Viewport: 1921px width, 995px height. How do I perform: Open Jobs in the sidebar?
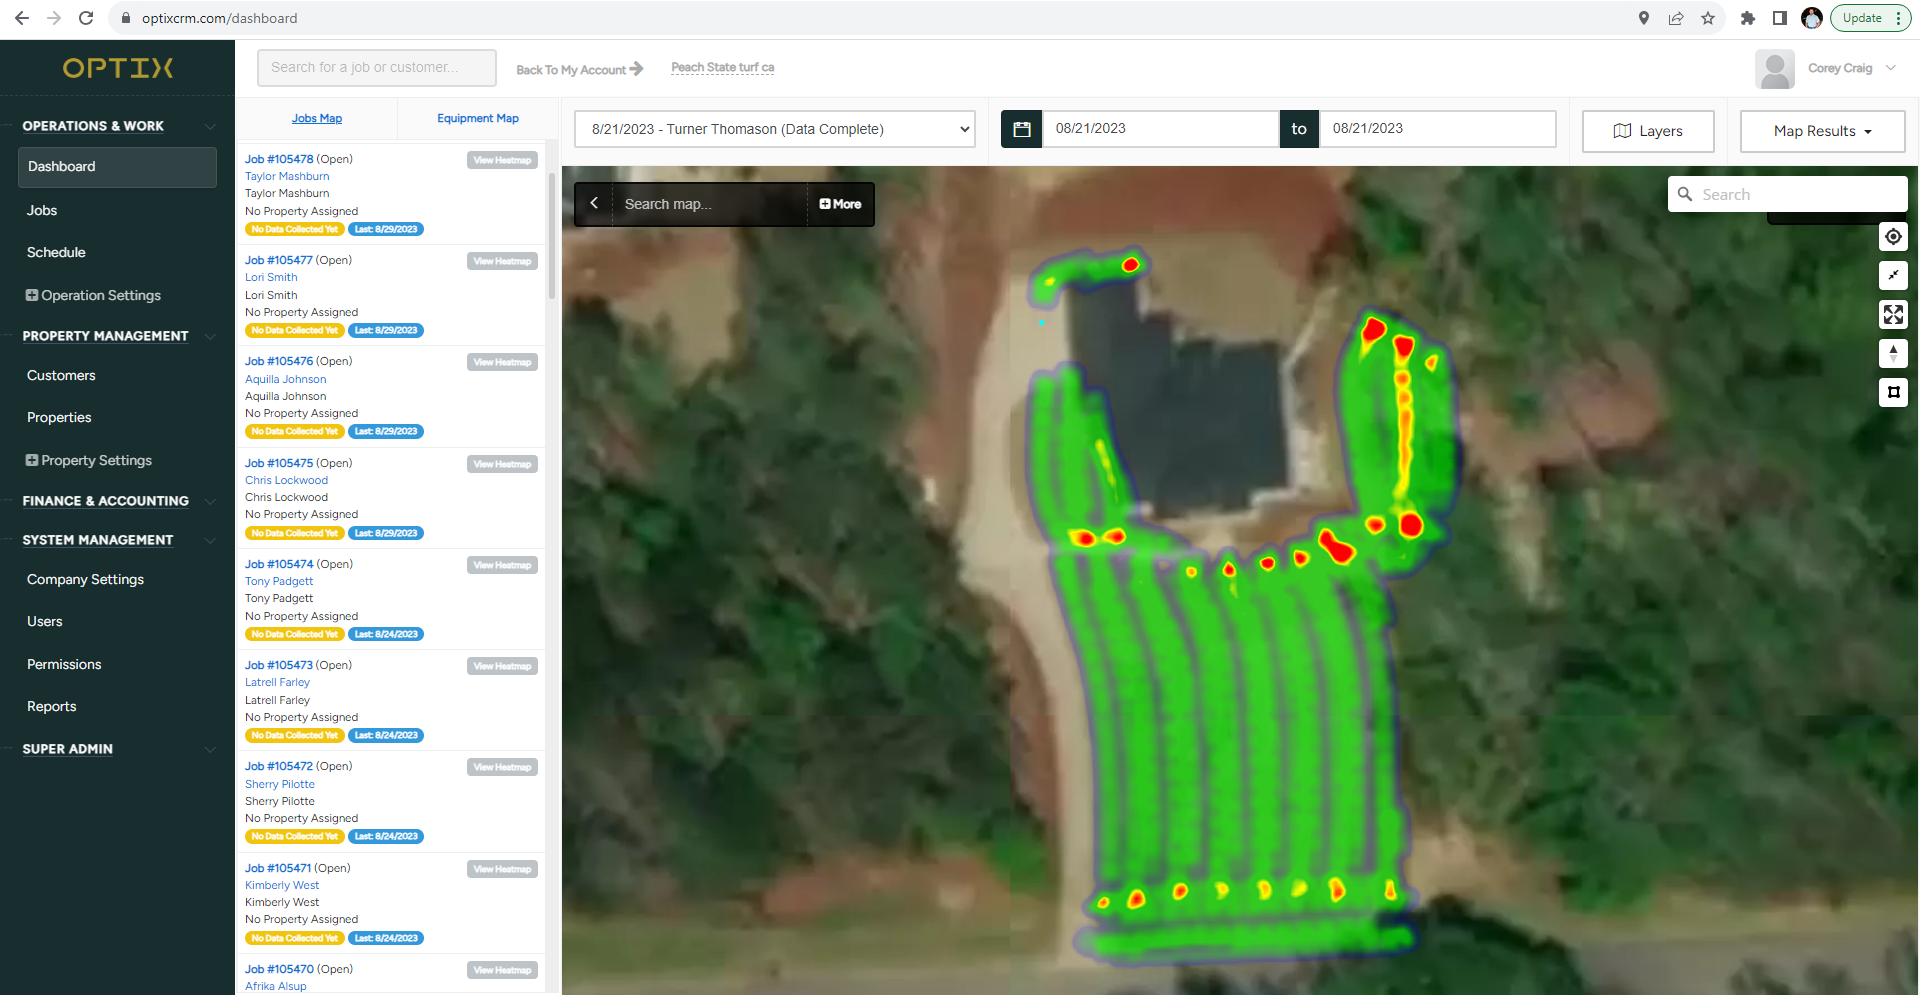pos(42,210)
